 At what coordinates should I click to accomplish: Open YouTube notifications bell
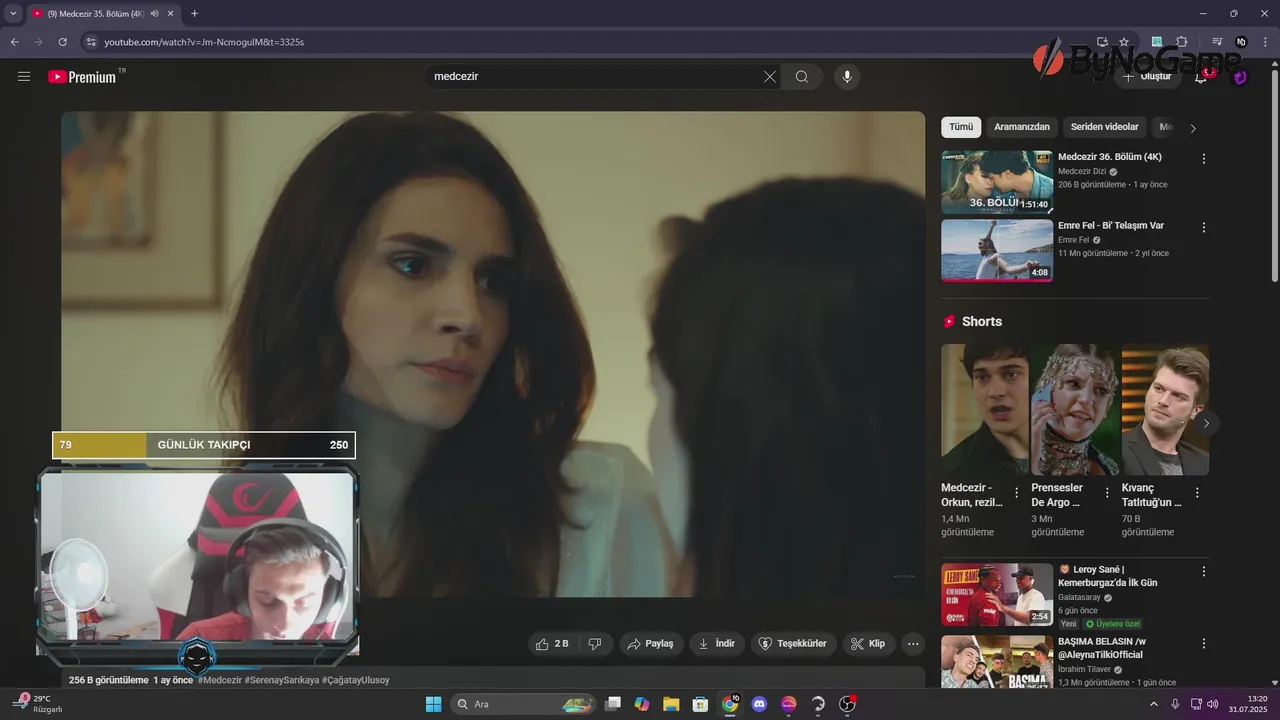1202,77
